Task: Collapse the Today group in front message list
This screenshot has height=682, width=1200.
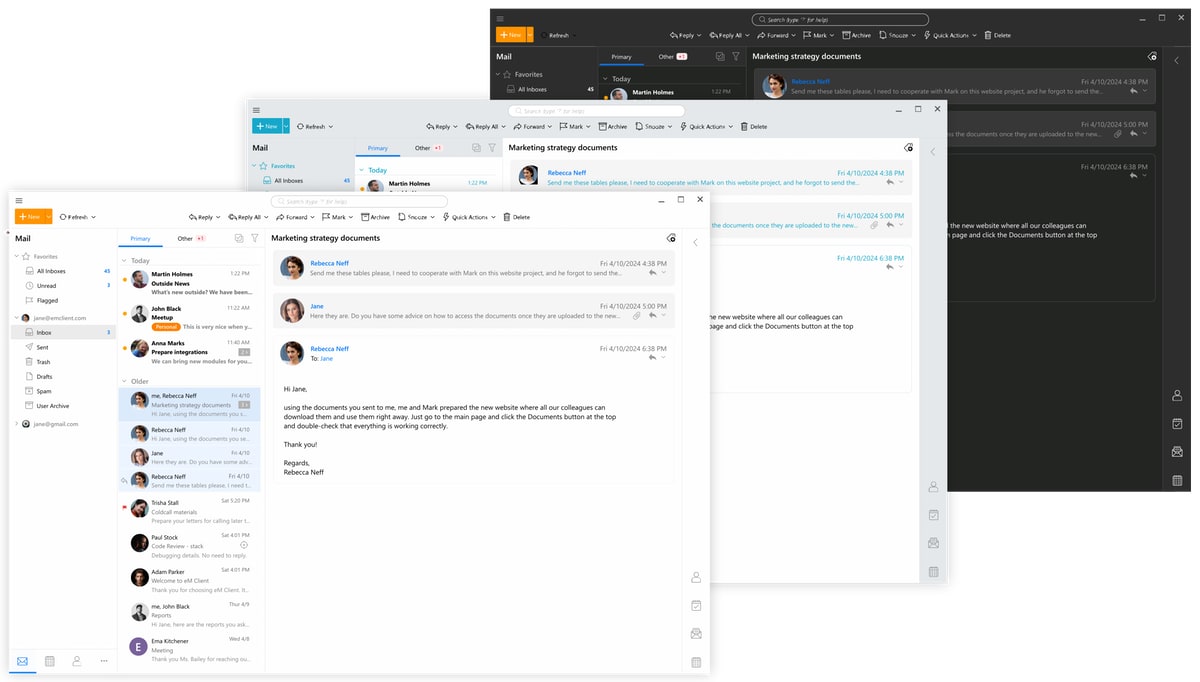Action: (125, 261)
